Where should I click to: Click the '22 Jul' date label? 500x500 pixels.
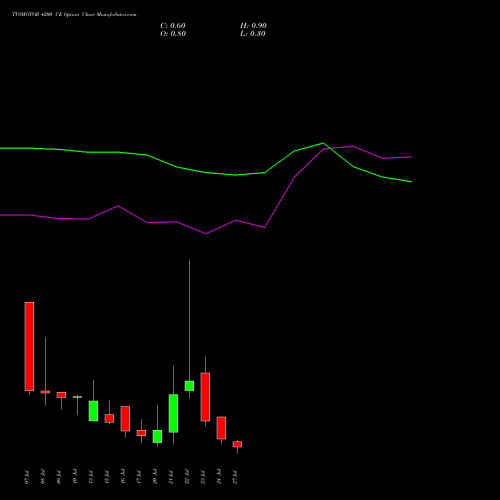(187, 477)
